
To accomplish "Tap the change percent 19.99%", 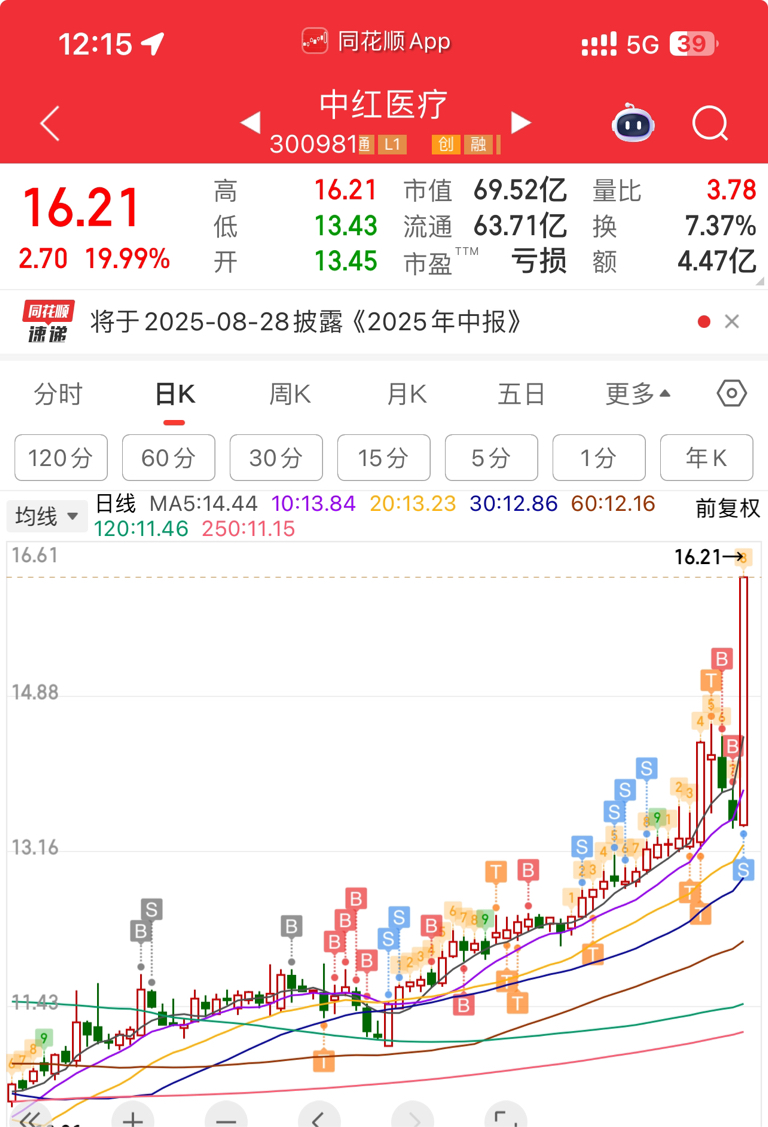I will click(x=128, y=259).
